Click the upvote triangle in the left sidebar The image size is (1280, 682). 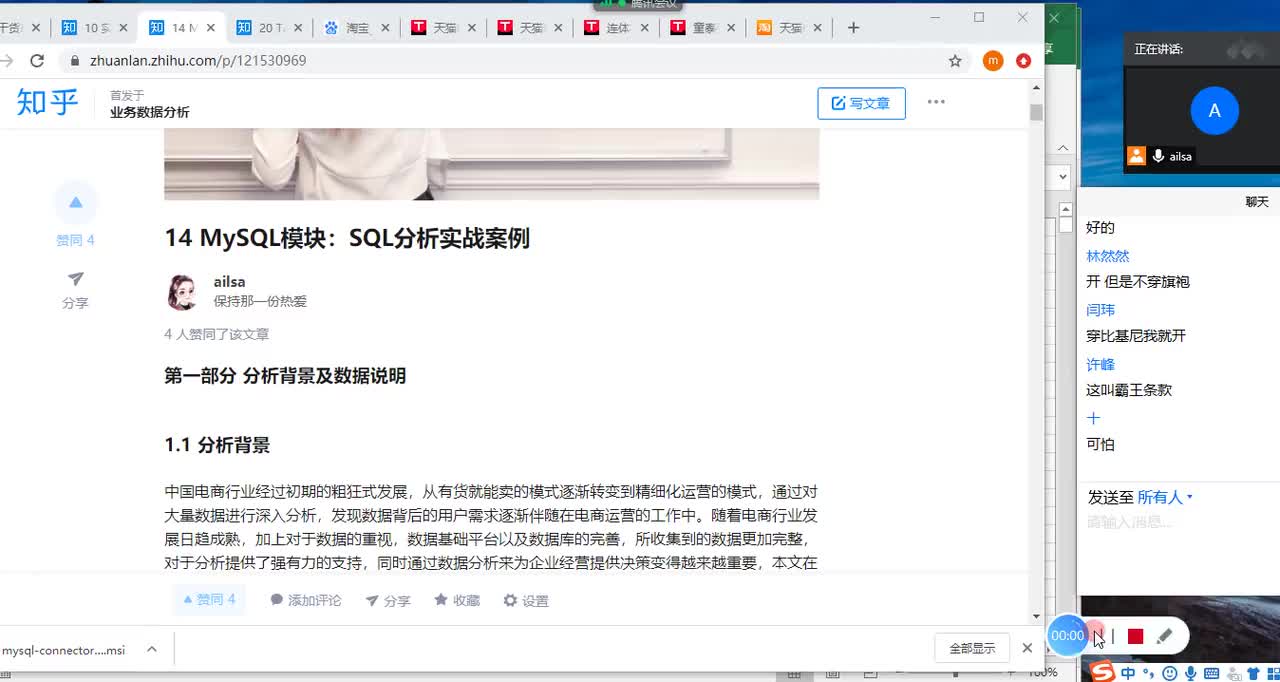[x=76, y=203]
